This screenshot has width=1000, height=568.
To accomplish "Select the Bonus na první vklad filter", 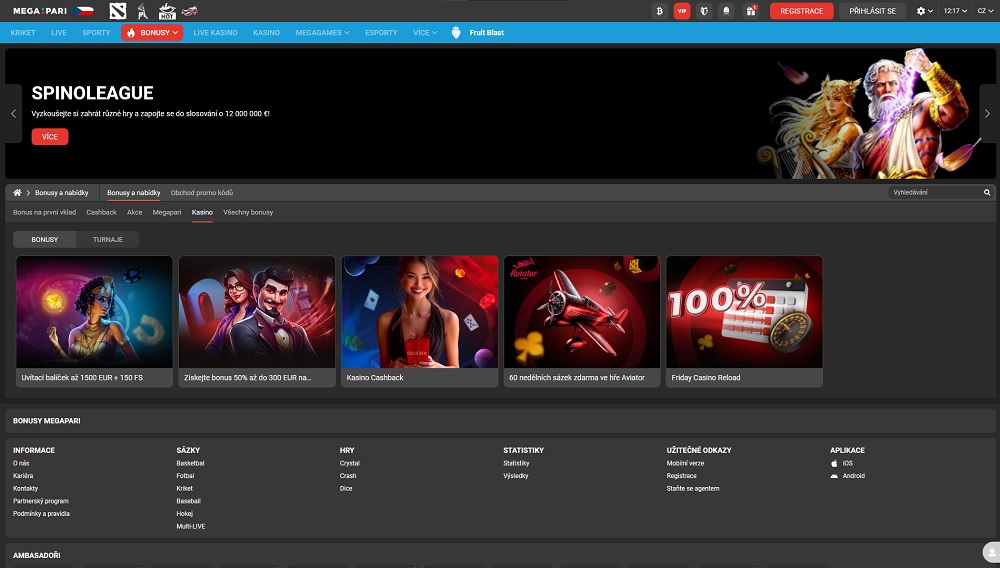I will (45, 212).
